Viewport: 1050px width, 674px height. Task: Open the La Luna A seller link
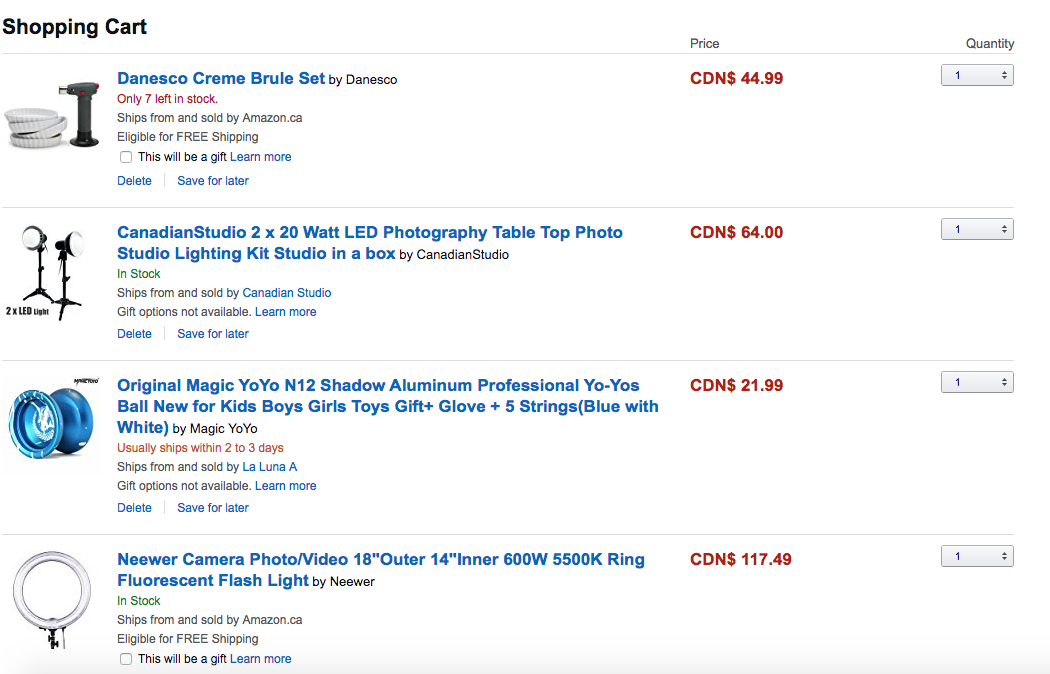pyautogui.click(x=270, y=467)
